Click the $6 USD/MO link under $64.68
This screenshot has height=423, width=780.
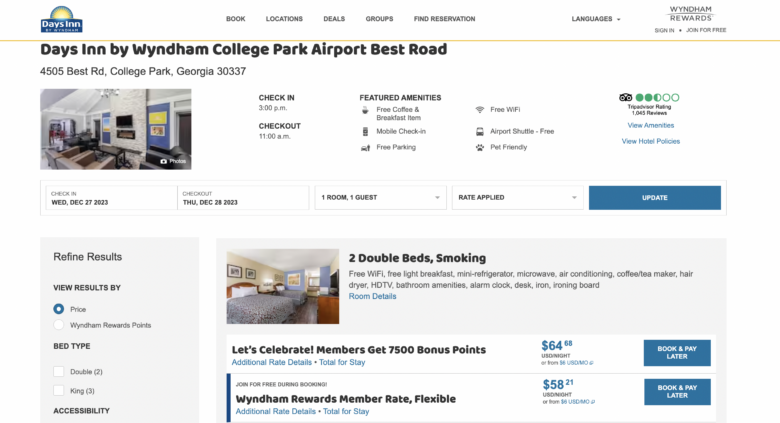(576, 363)
